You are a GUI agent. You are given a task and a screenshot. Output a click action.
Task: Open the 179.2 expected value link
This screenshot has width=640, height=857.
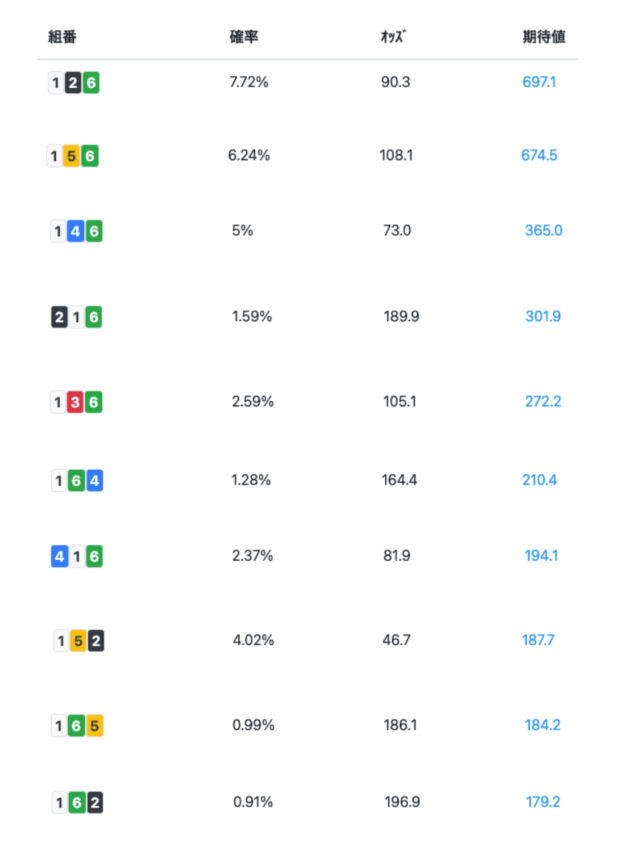click(x=543, y=802)
